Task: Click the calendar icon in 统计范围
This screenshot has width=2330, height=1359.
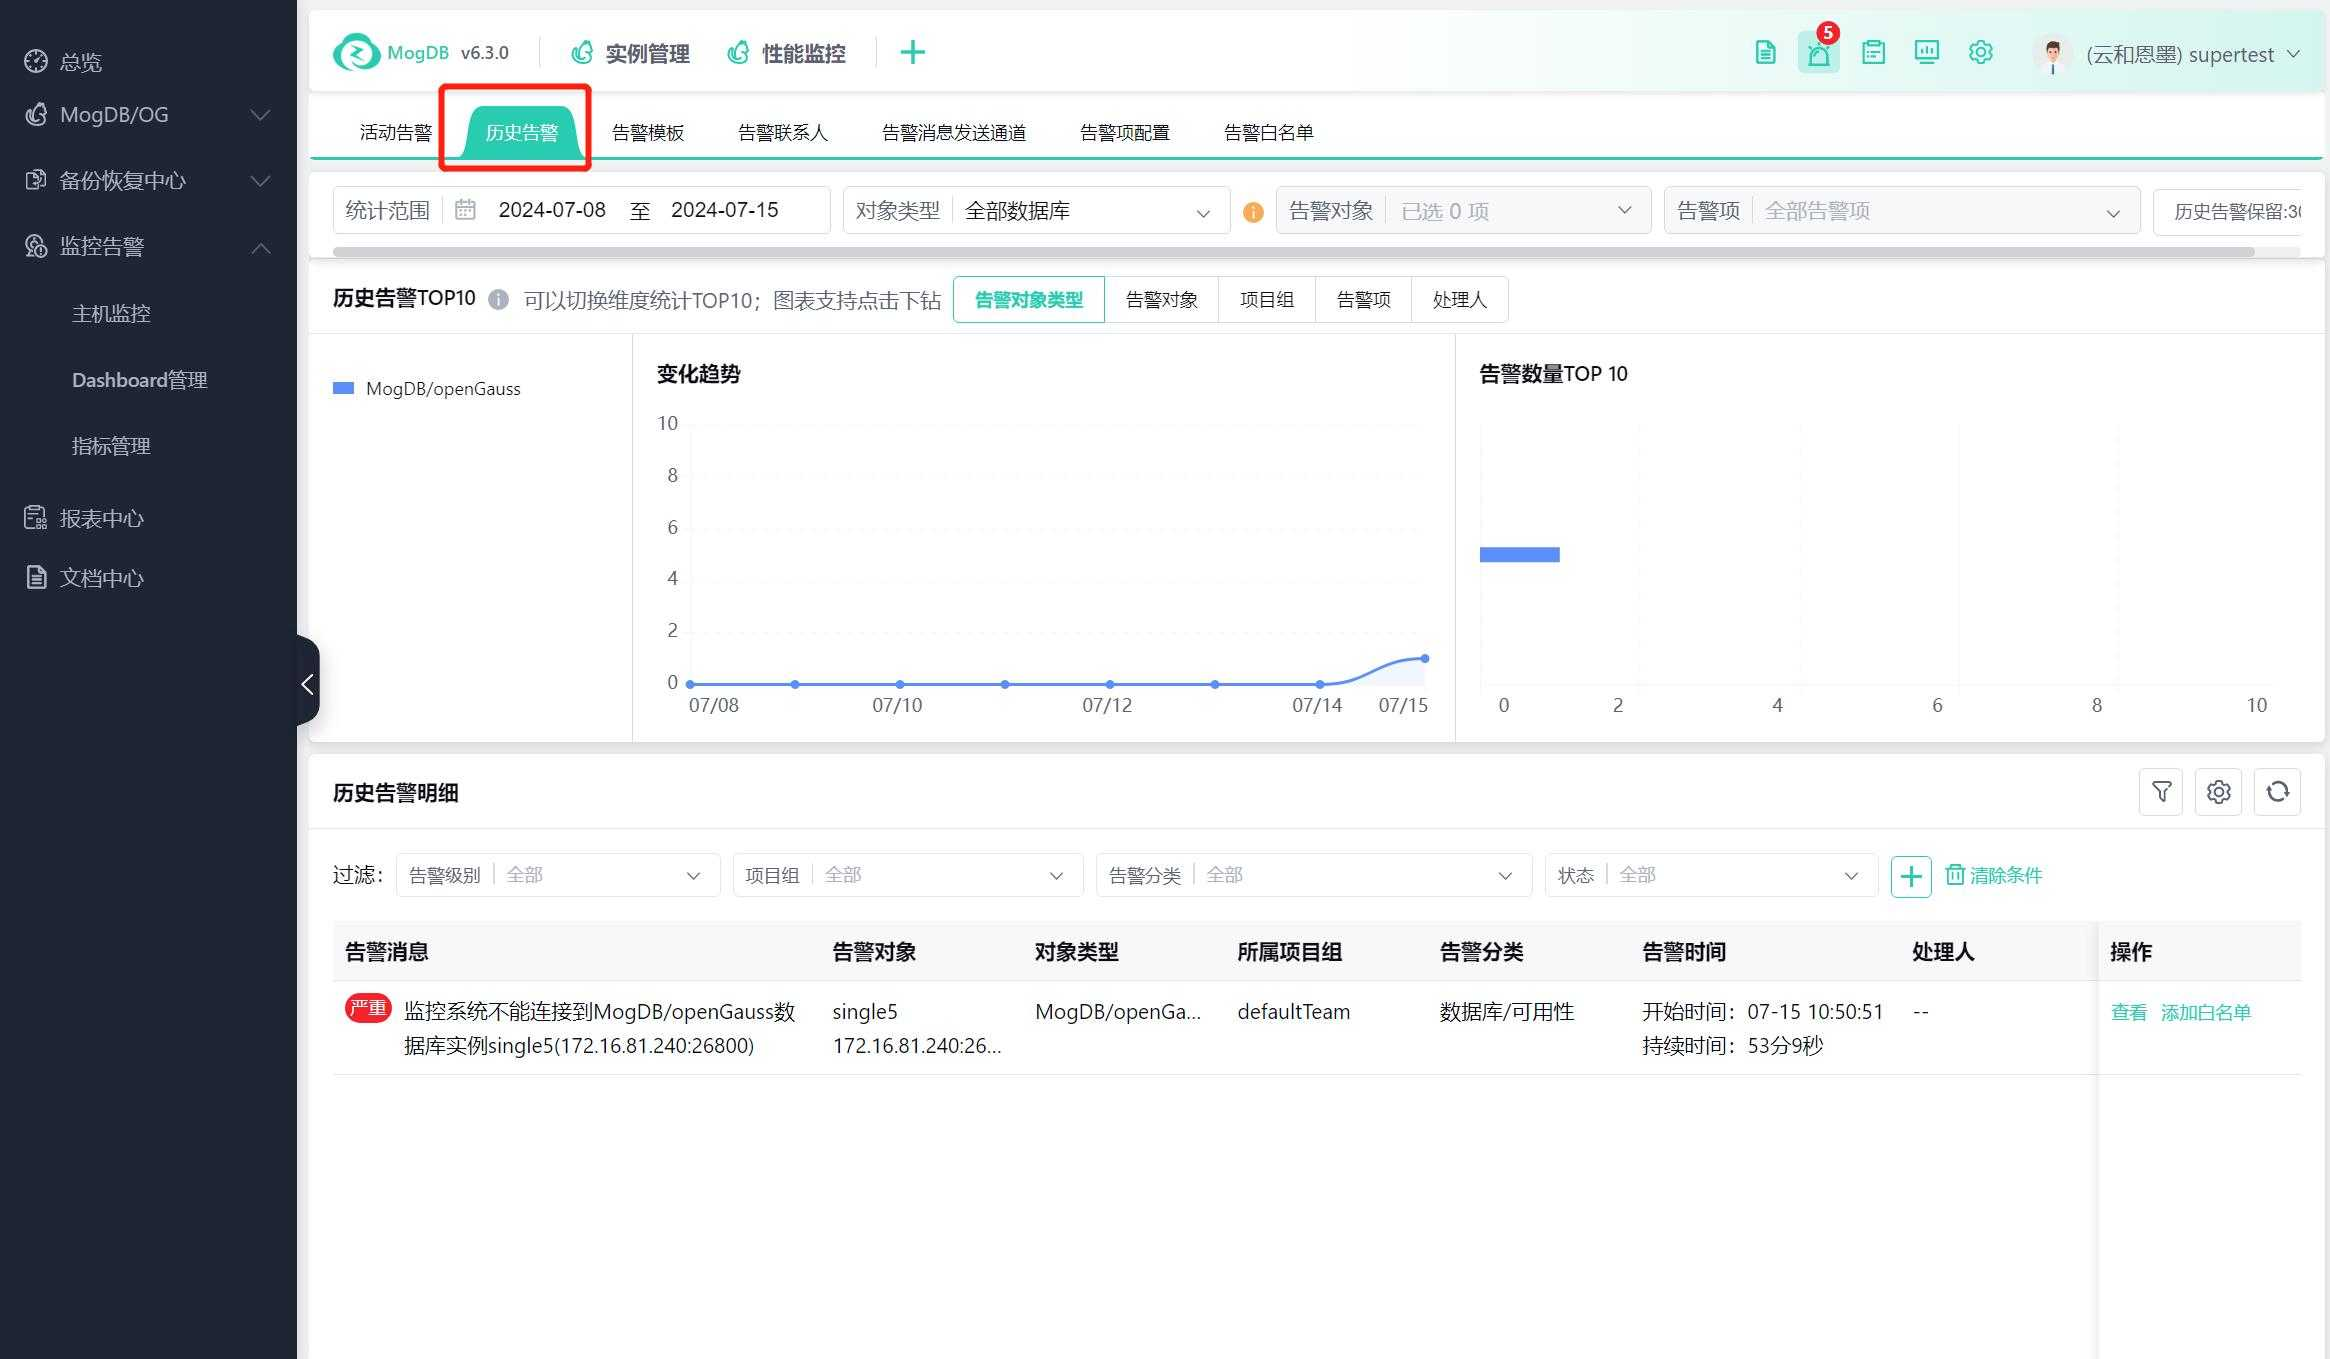Action: (x=465, y=210)
